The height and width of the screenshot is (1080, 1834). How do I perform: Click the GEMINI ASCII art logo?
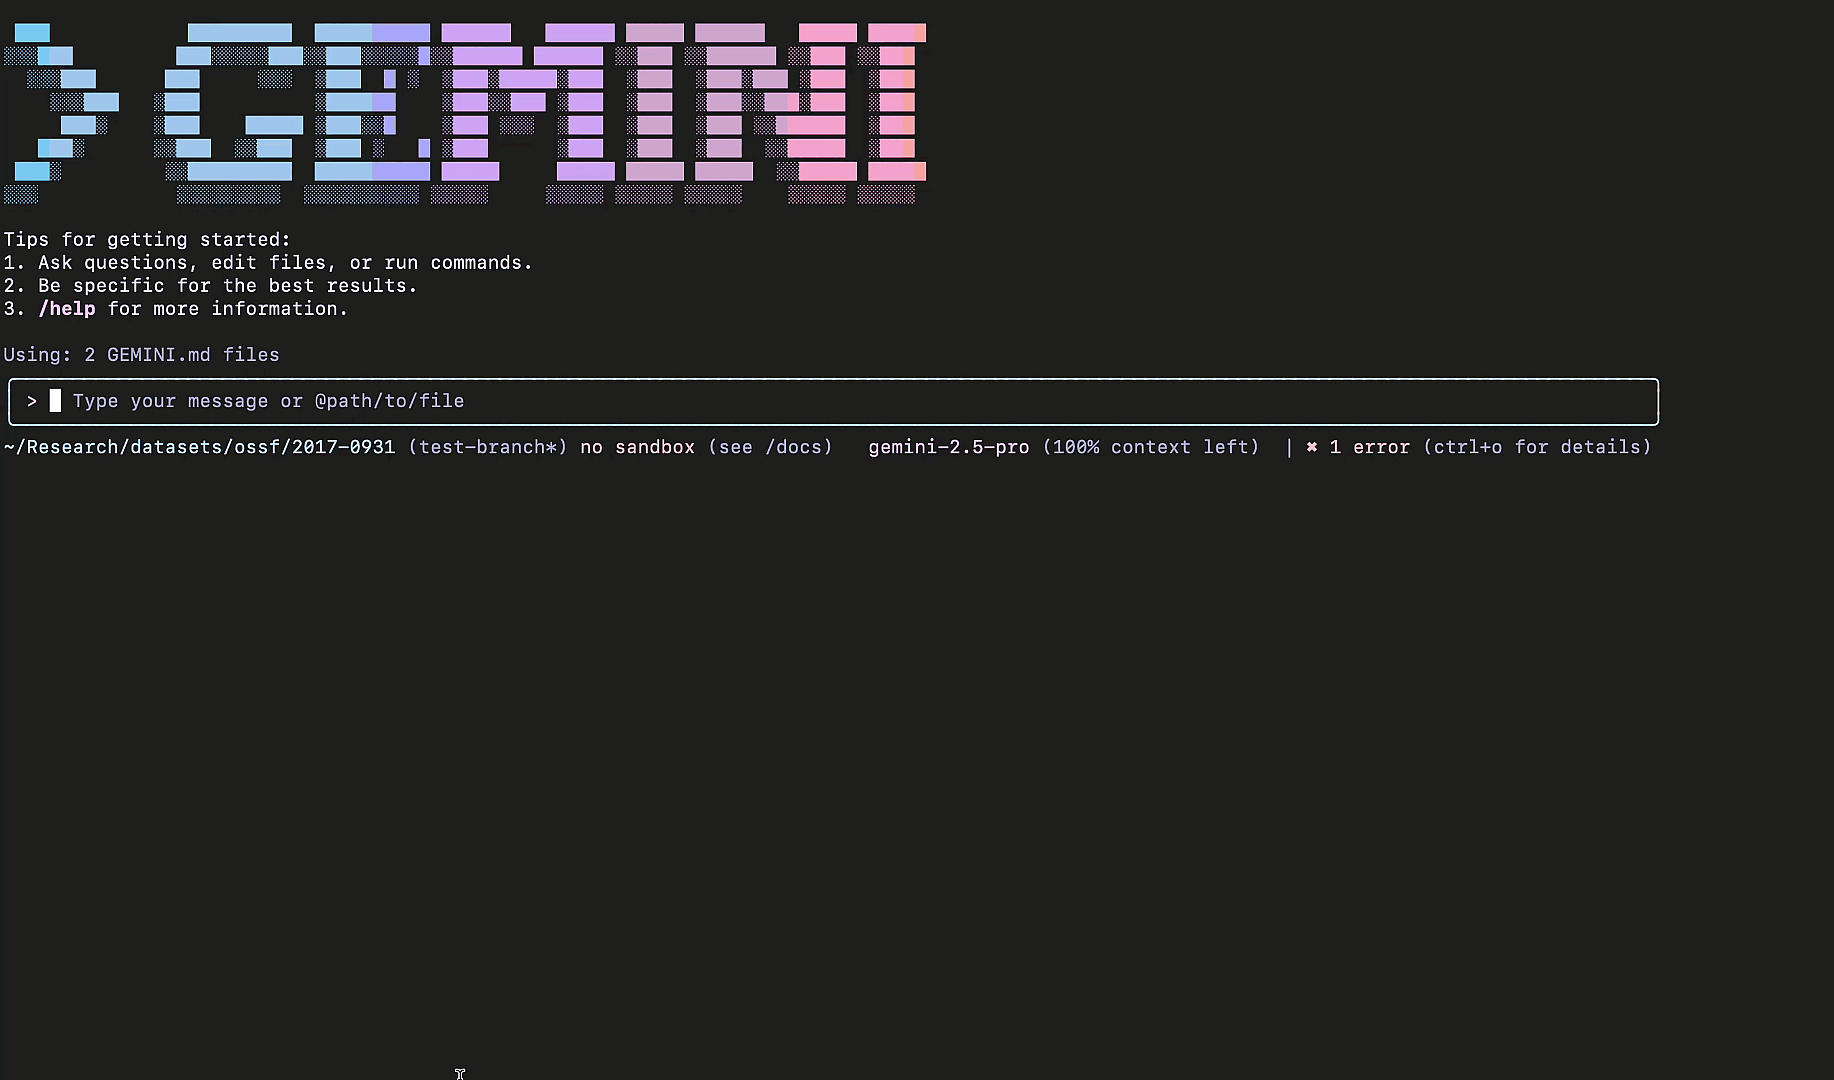pyautogui.click(x=470, y=110)
